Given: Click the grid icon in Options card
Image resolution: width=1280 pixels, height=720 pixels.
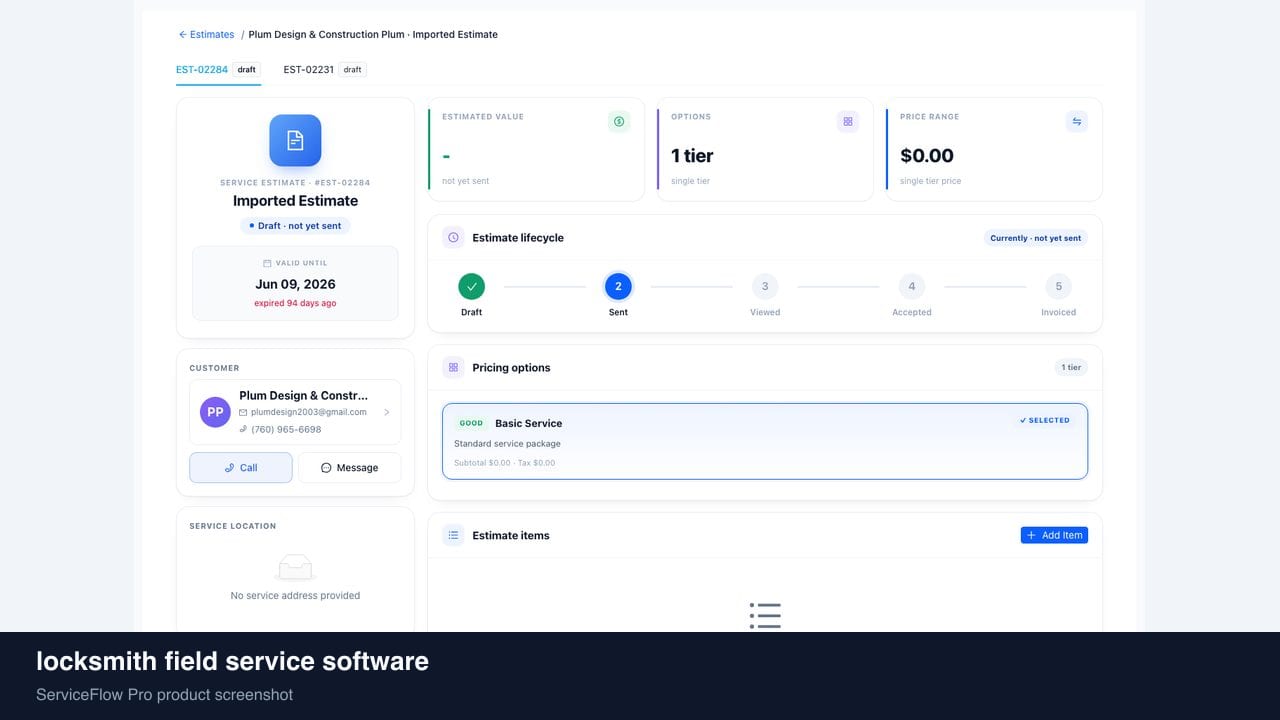Looking at the screenshot, I should tap(848, 121).
